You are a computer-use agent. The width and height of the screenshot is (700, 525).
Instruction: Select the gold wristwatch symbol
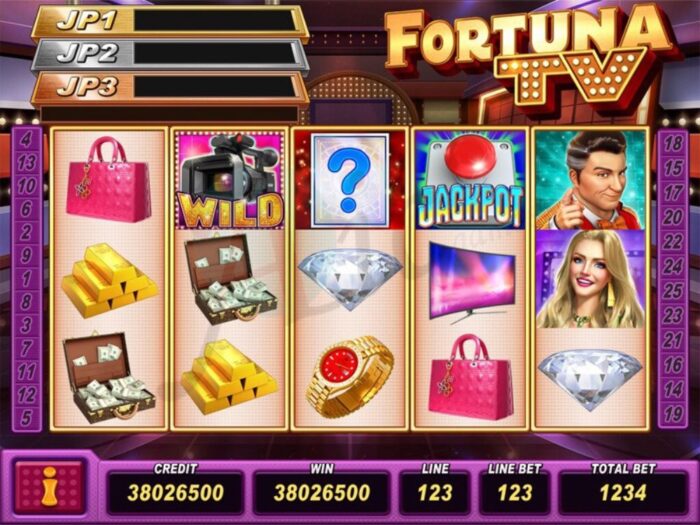coord(350,376)
